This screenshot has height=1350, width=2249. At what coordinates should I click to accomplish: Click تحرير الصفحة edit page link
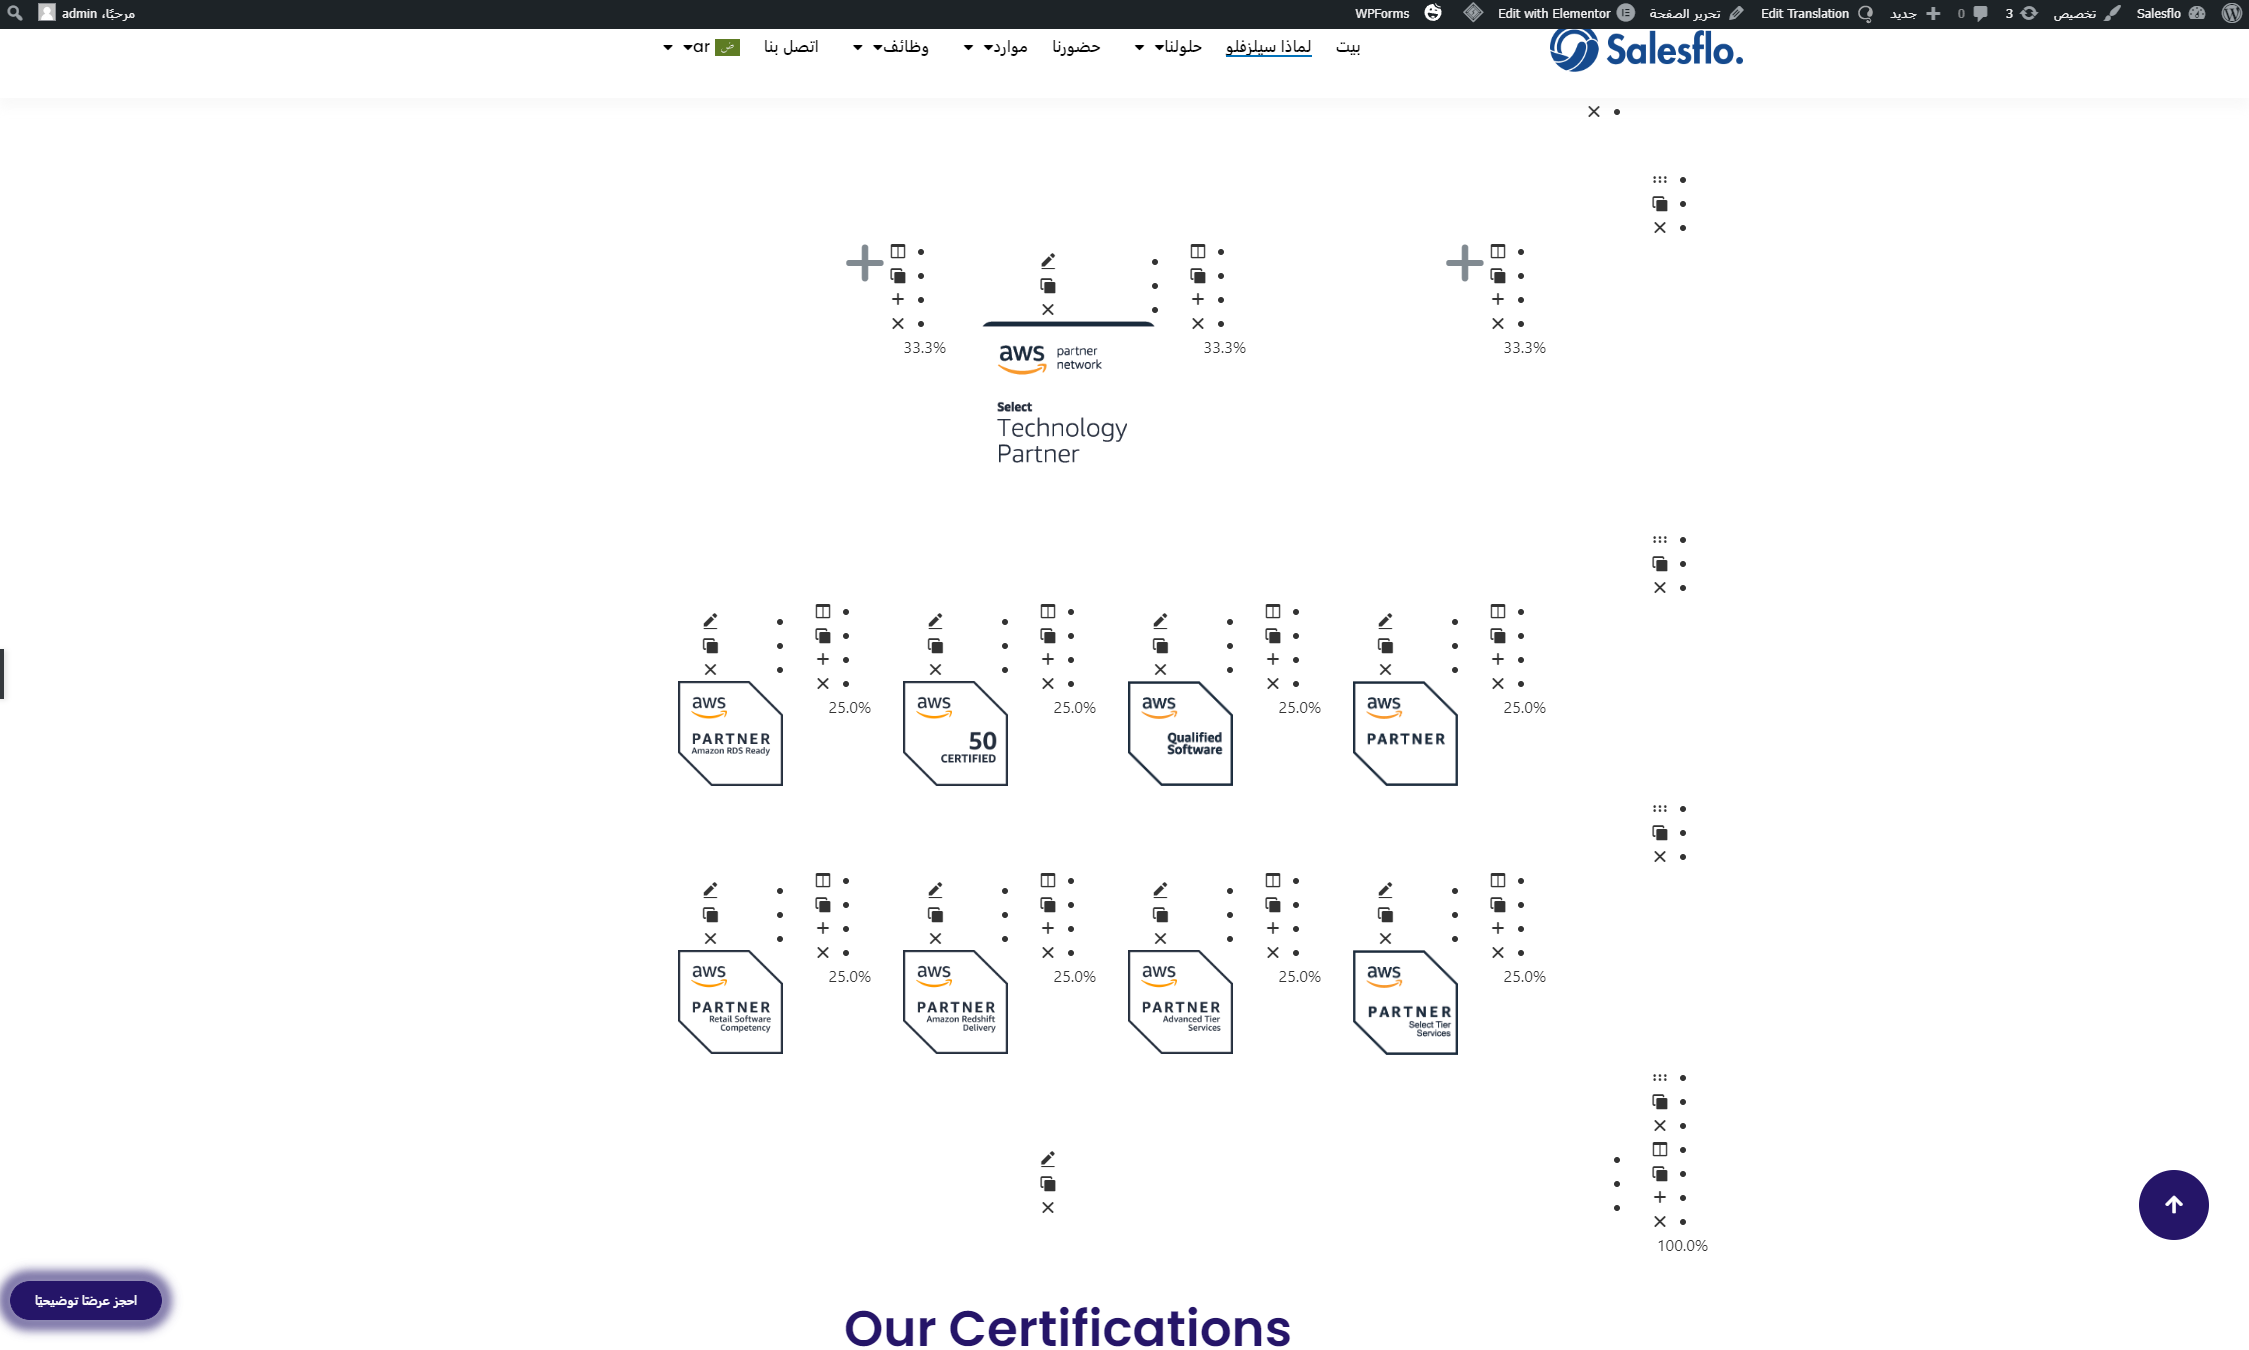(x=1696, y=13)
